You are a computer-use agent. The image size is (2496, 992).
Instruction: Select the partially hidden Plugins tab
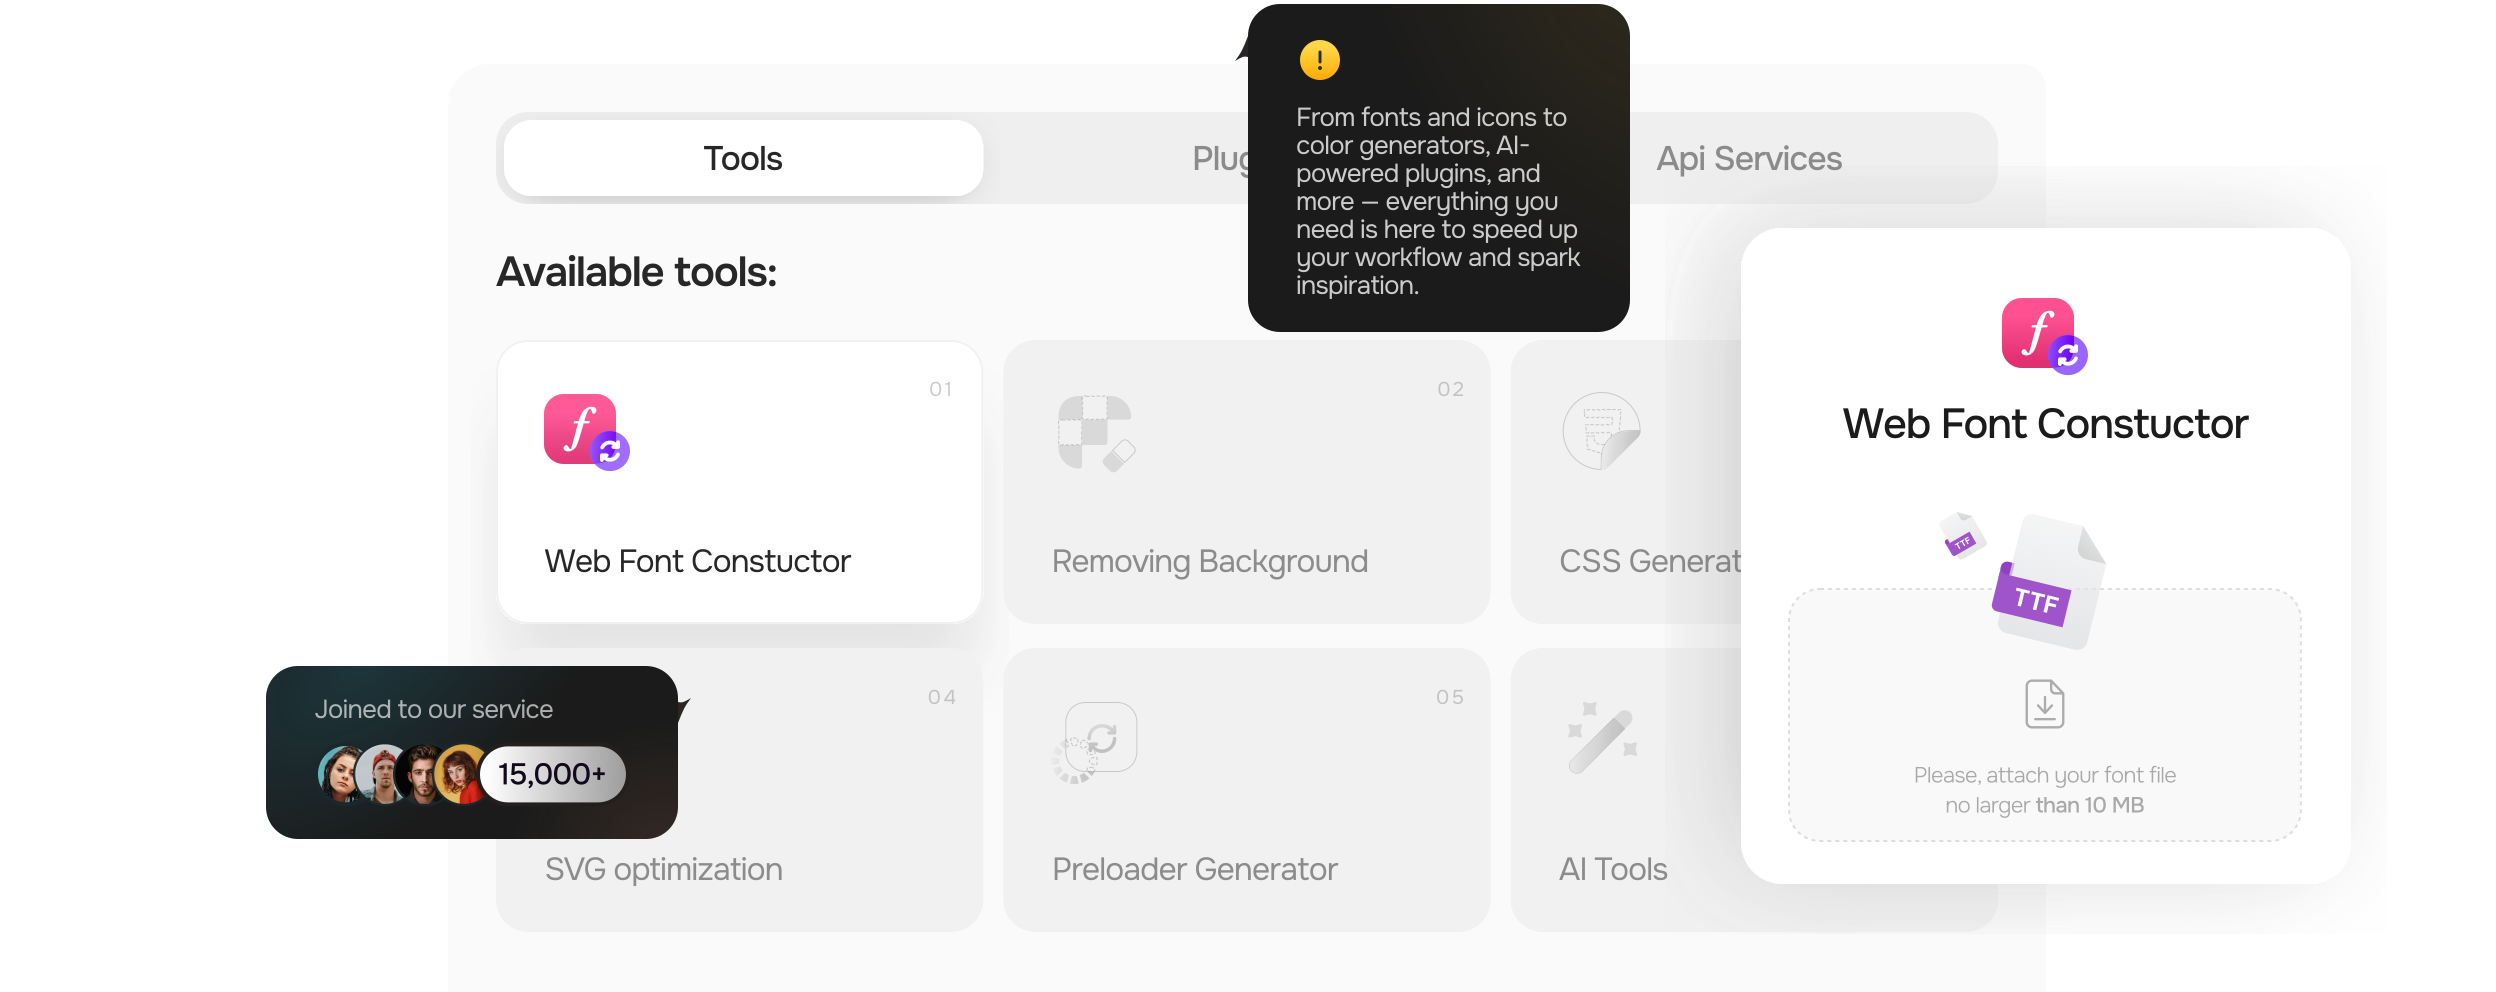pos(1220,158)
